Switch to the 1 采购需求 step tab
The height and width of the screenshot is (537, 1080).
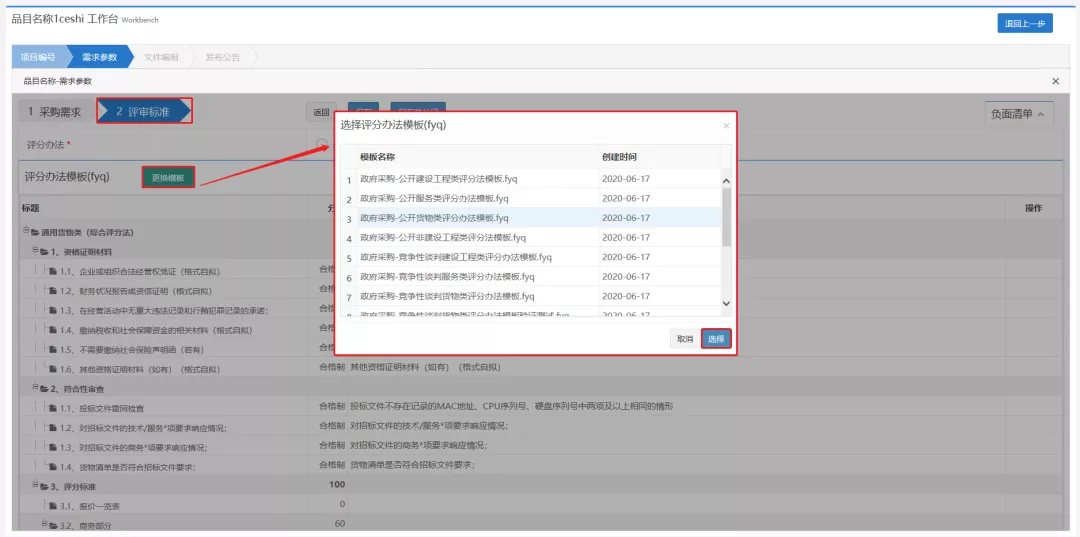[x=54, y=112]
